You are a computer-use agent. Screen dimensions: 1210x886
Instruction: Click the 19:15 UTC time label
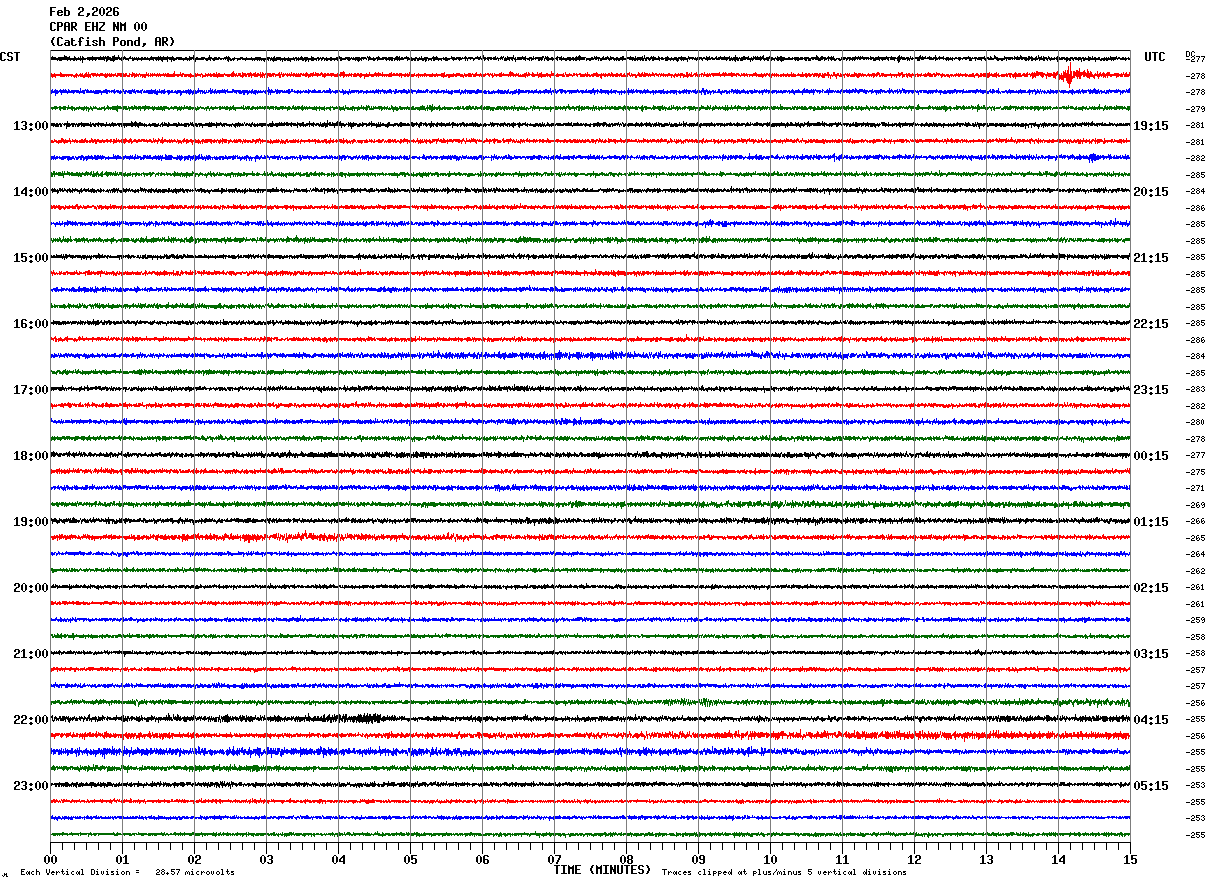(x=1151, y=126)
